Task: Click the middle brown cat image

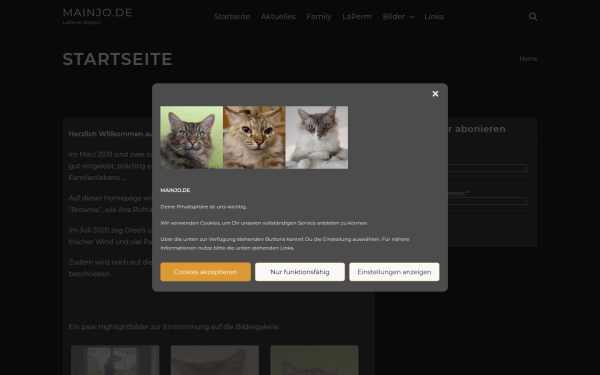Action: (x=254, y=137)
